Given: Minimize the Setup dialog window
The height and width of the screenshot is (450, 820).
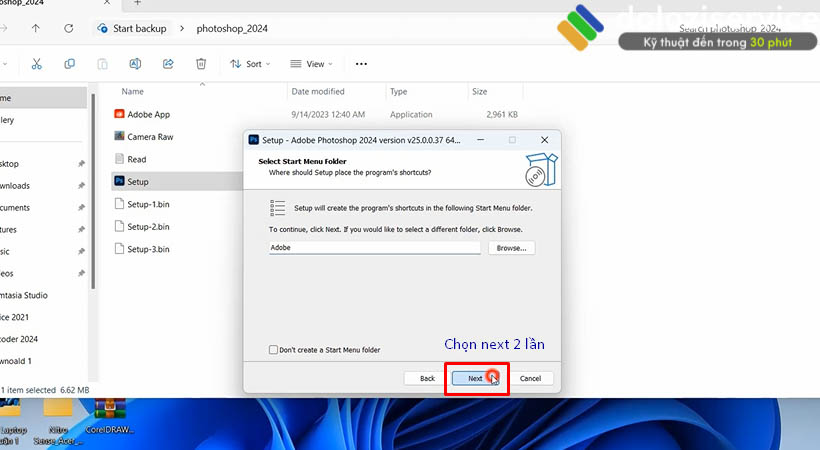Looking at the screenshot, I should [480, 140].
